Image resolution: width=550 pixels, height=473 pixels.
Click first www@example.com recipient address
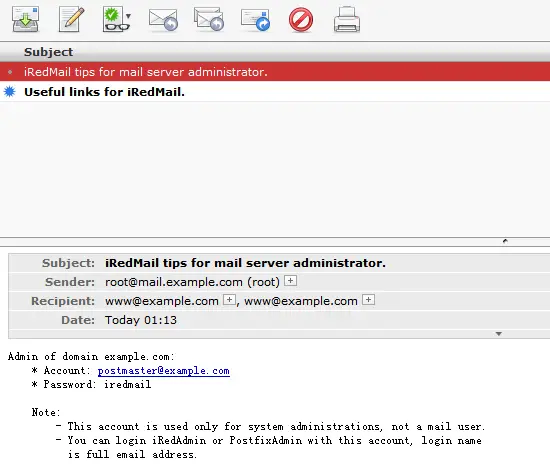(162, 301)
